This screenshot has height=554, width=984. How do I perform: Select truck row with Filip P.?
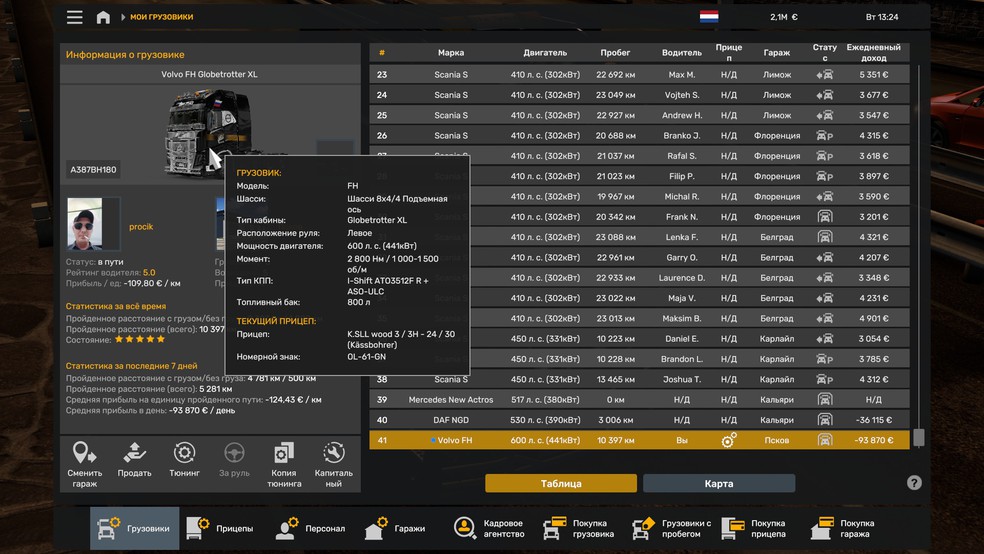click(639, 176)
